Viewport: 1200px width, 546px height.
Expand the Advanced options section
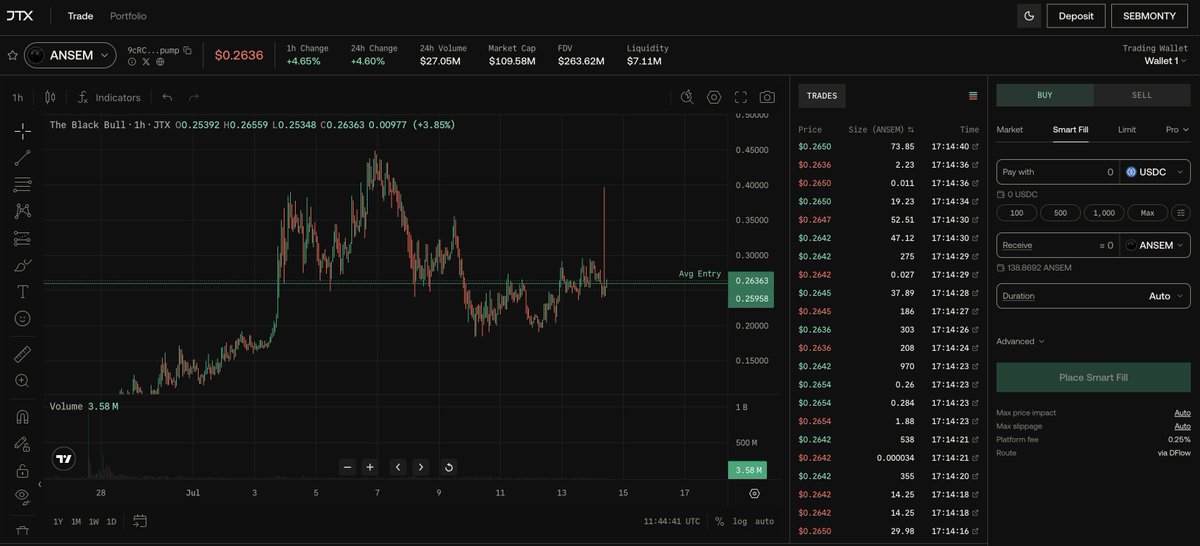pos(1020,341)
